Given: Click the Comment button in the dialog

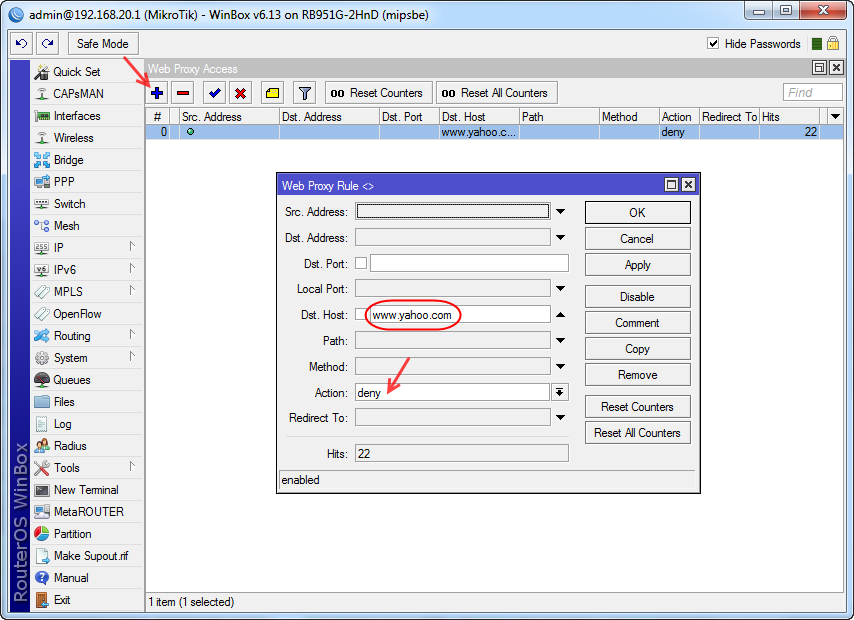Looking at the screenshot, I should pyautogui.click(x=637, y=323).
